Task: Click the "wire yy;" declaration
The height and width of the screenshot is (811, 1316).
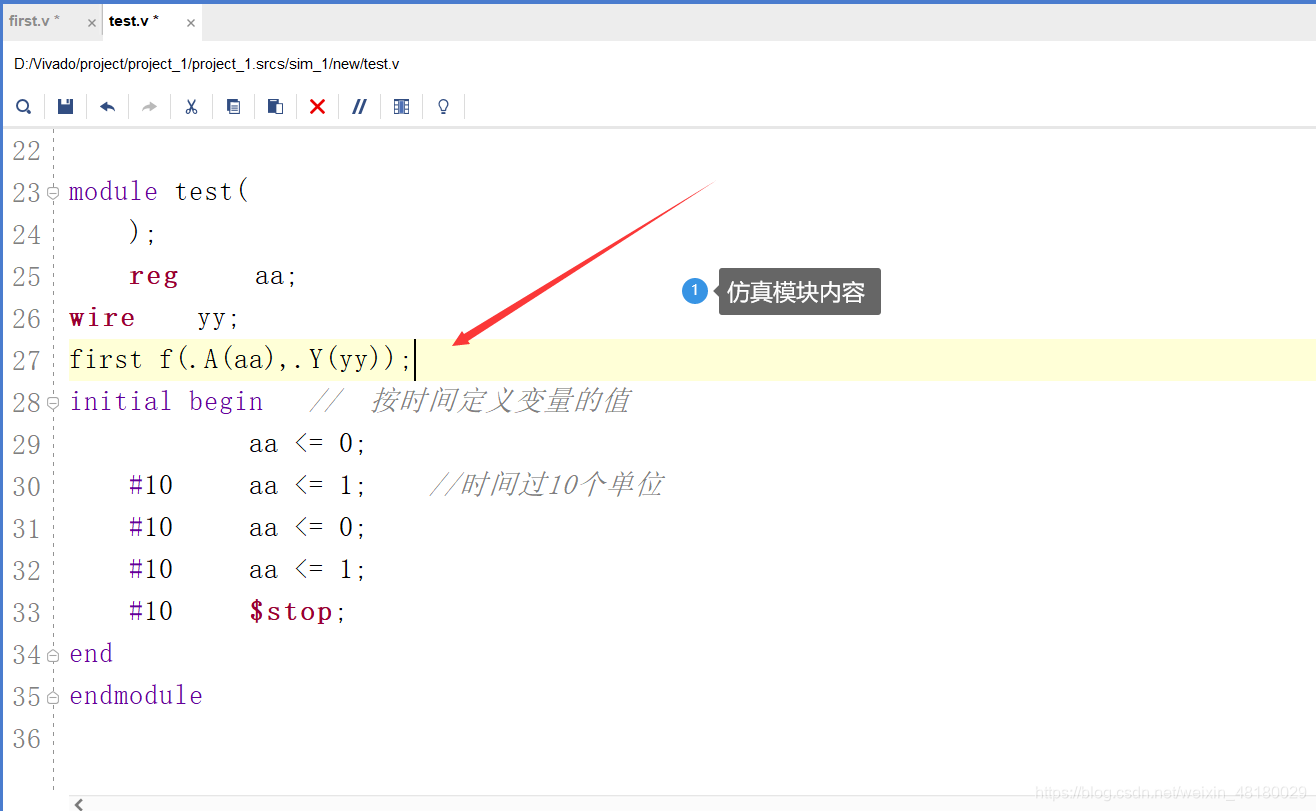Action: tap(154, 318)
